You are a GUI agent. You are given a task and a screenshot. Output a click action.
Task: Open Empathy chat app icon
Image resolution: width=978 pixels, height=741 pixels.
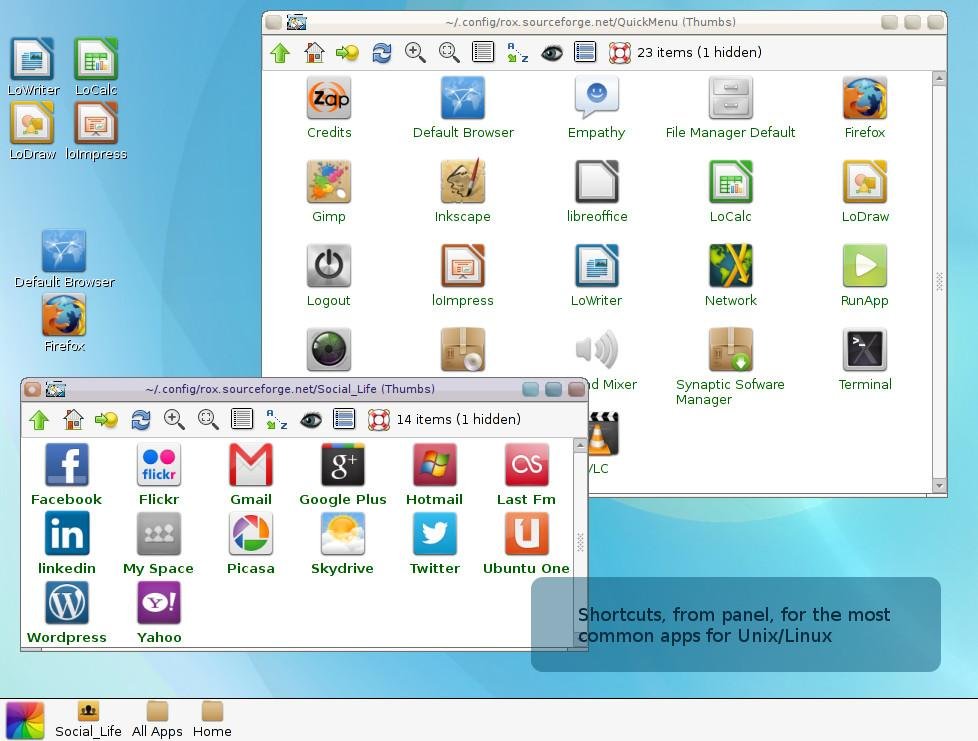pyautogui.click(x=597, y=98)
